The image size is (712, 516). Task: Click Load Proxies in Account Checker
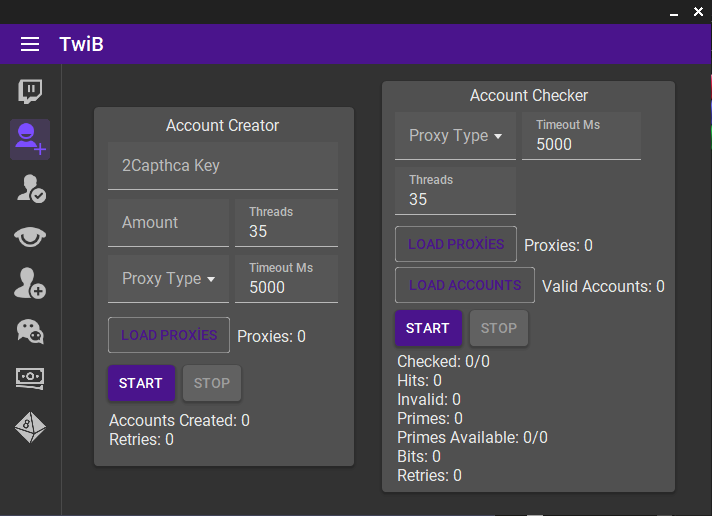(456, 244)
